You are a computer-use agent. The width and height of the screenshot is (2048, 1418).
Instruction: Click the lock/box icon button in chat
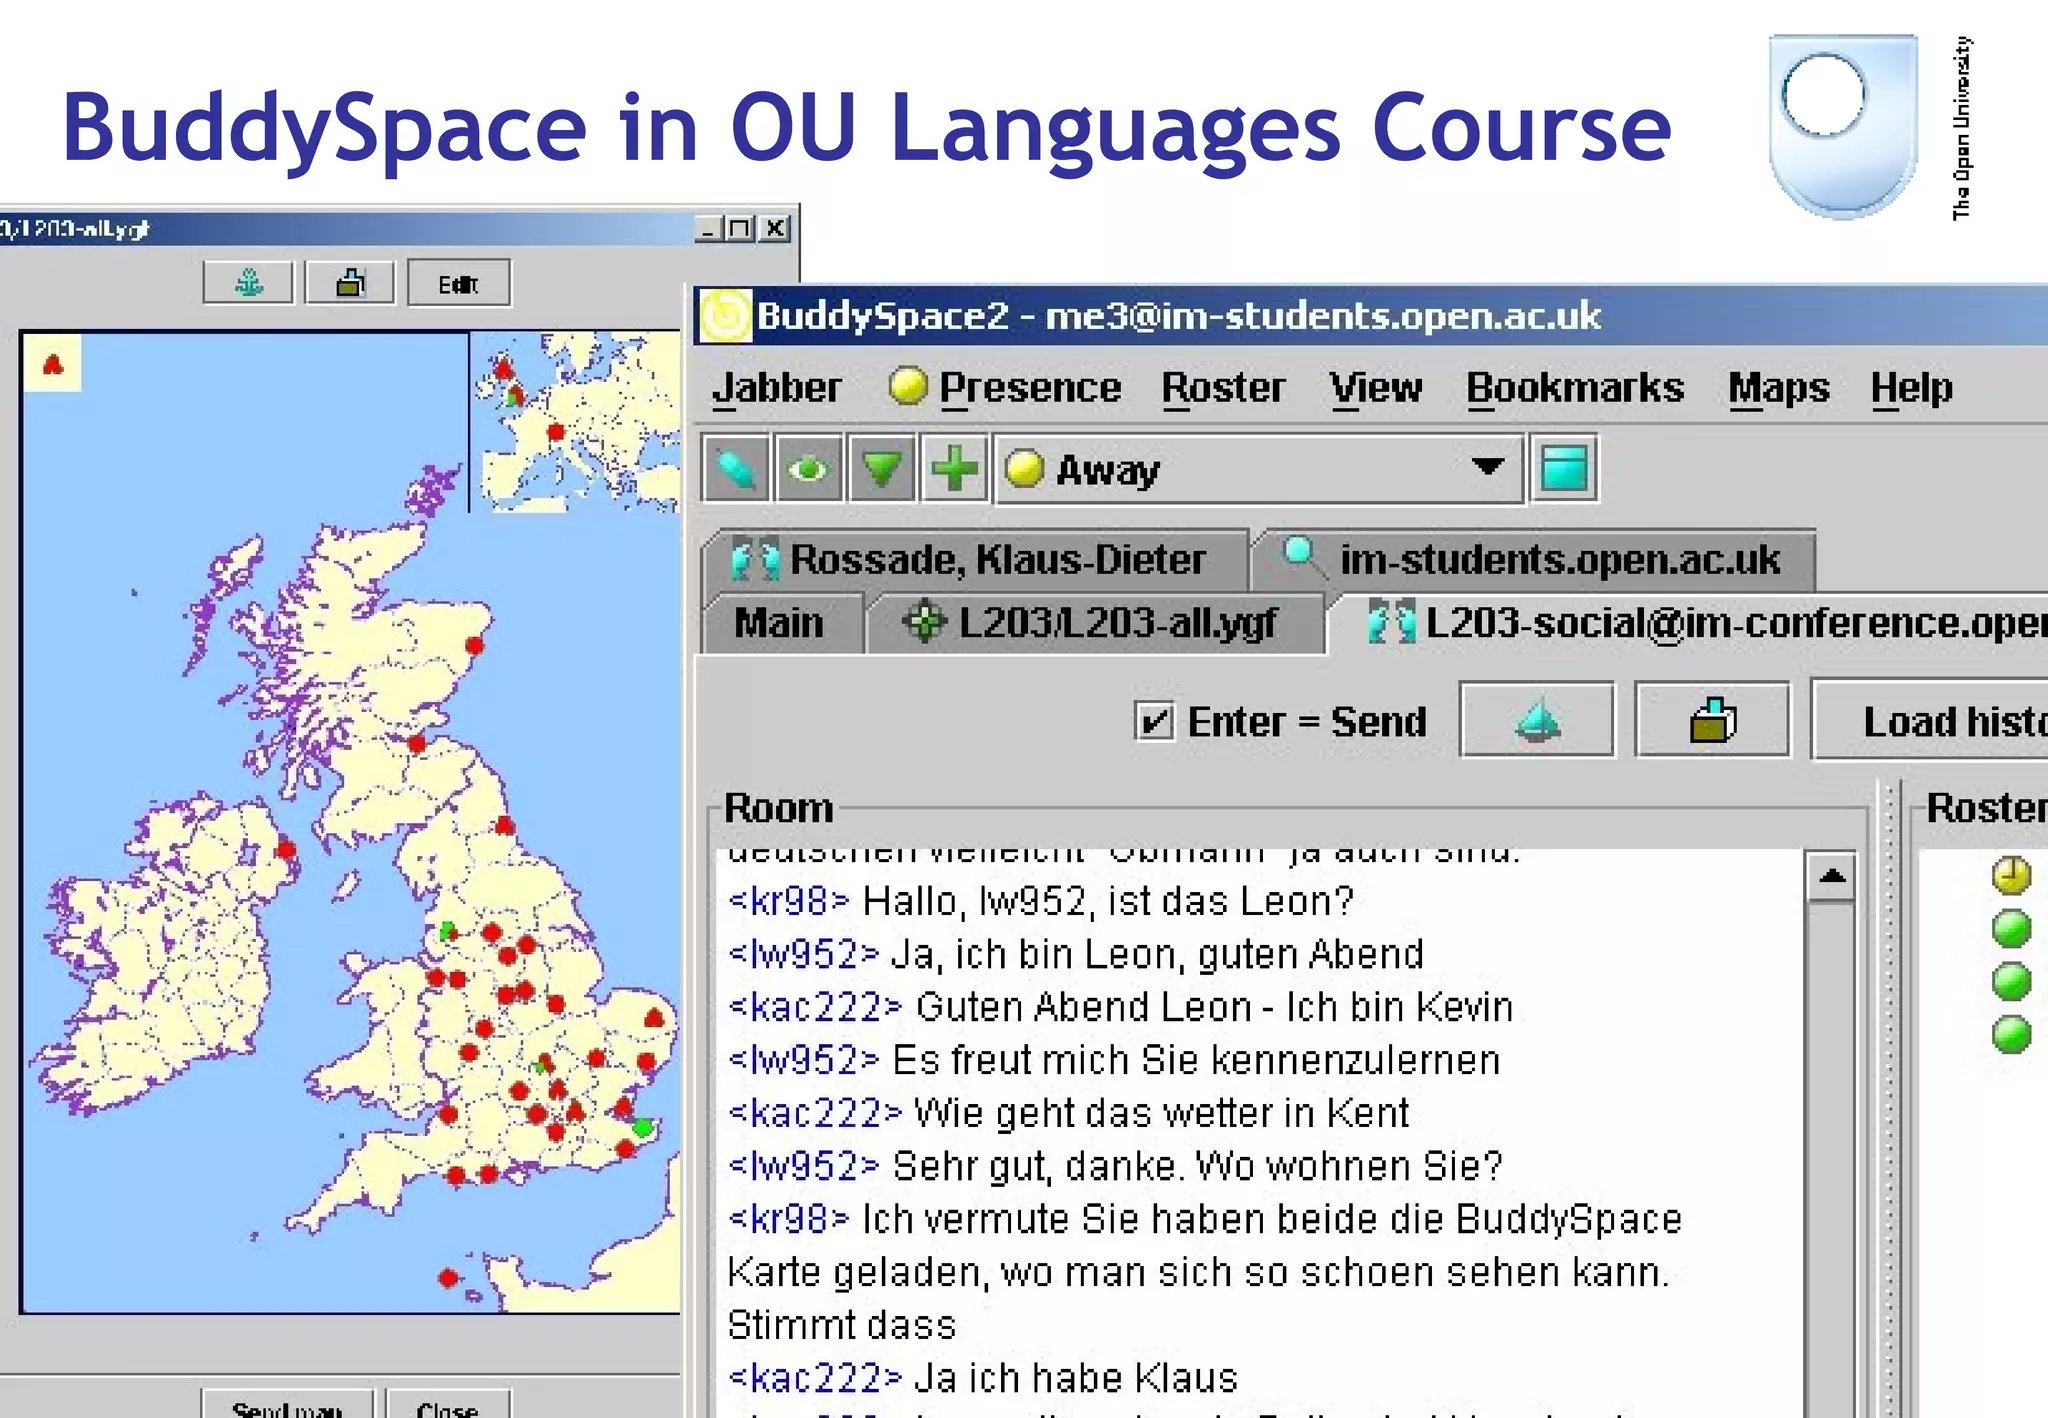(1712, 720)
